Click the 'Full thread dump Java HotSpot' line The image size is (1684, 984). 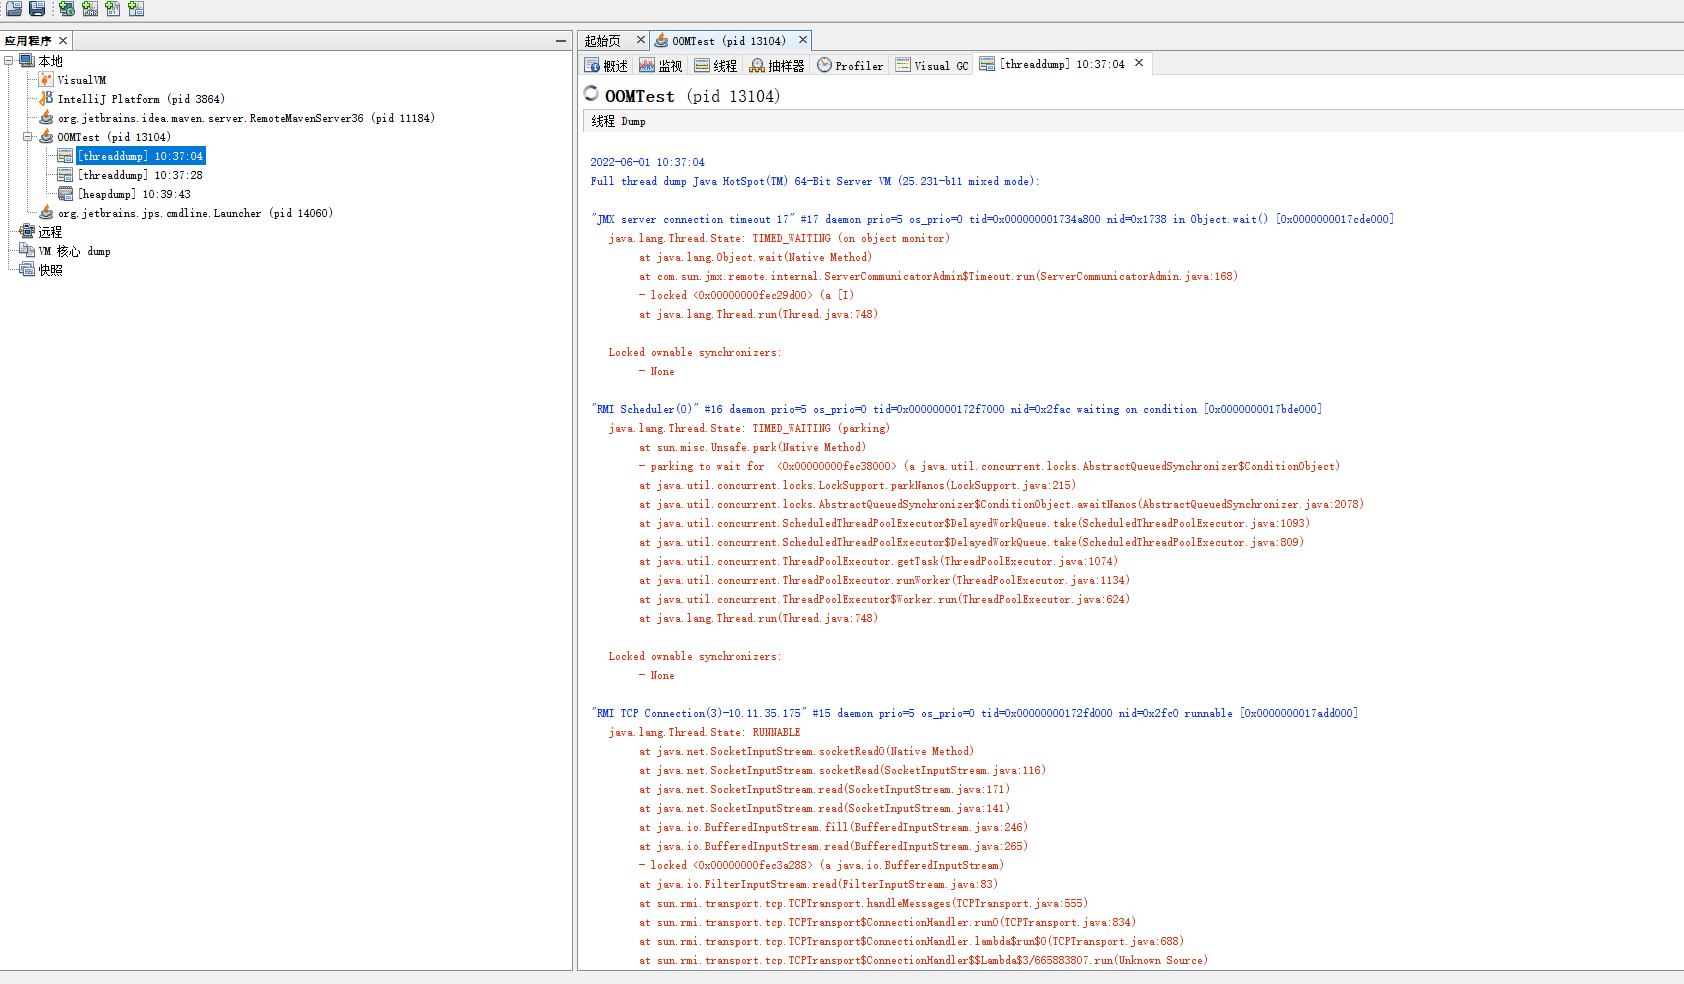(x=815, y=181)
